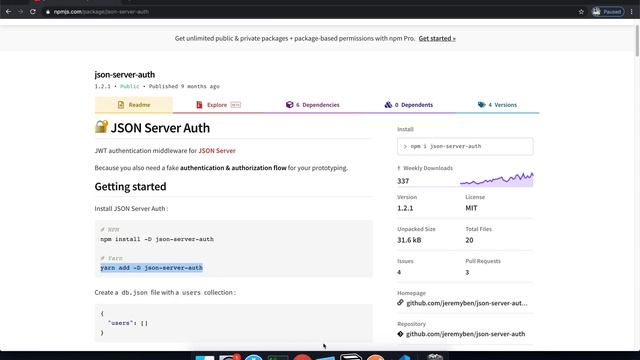
Task: Click the Pull Requests count 3
Action: [x=467, y=272]
